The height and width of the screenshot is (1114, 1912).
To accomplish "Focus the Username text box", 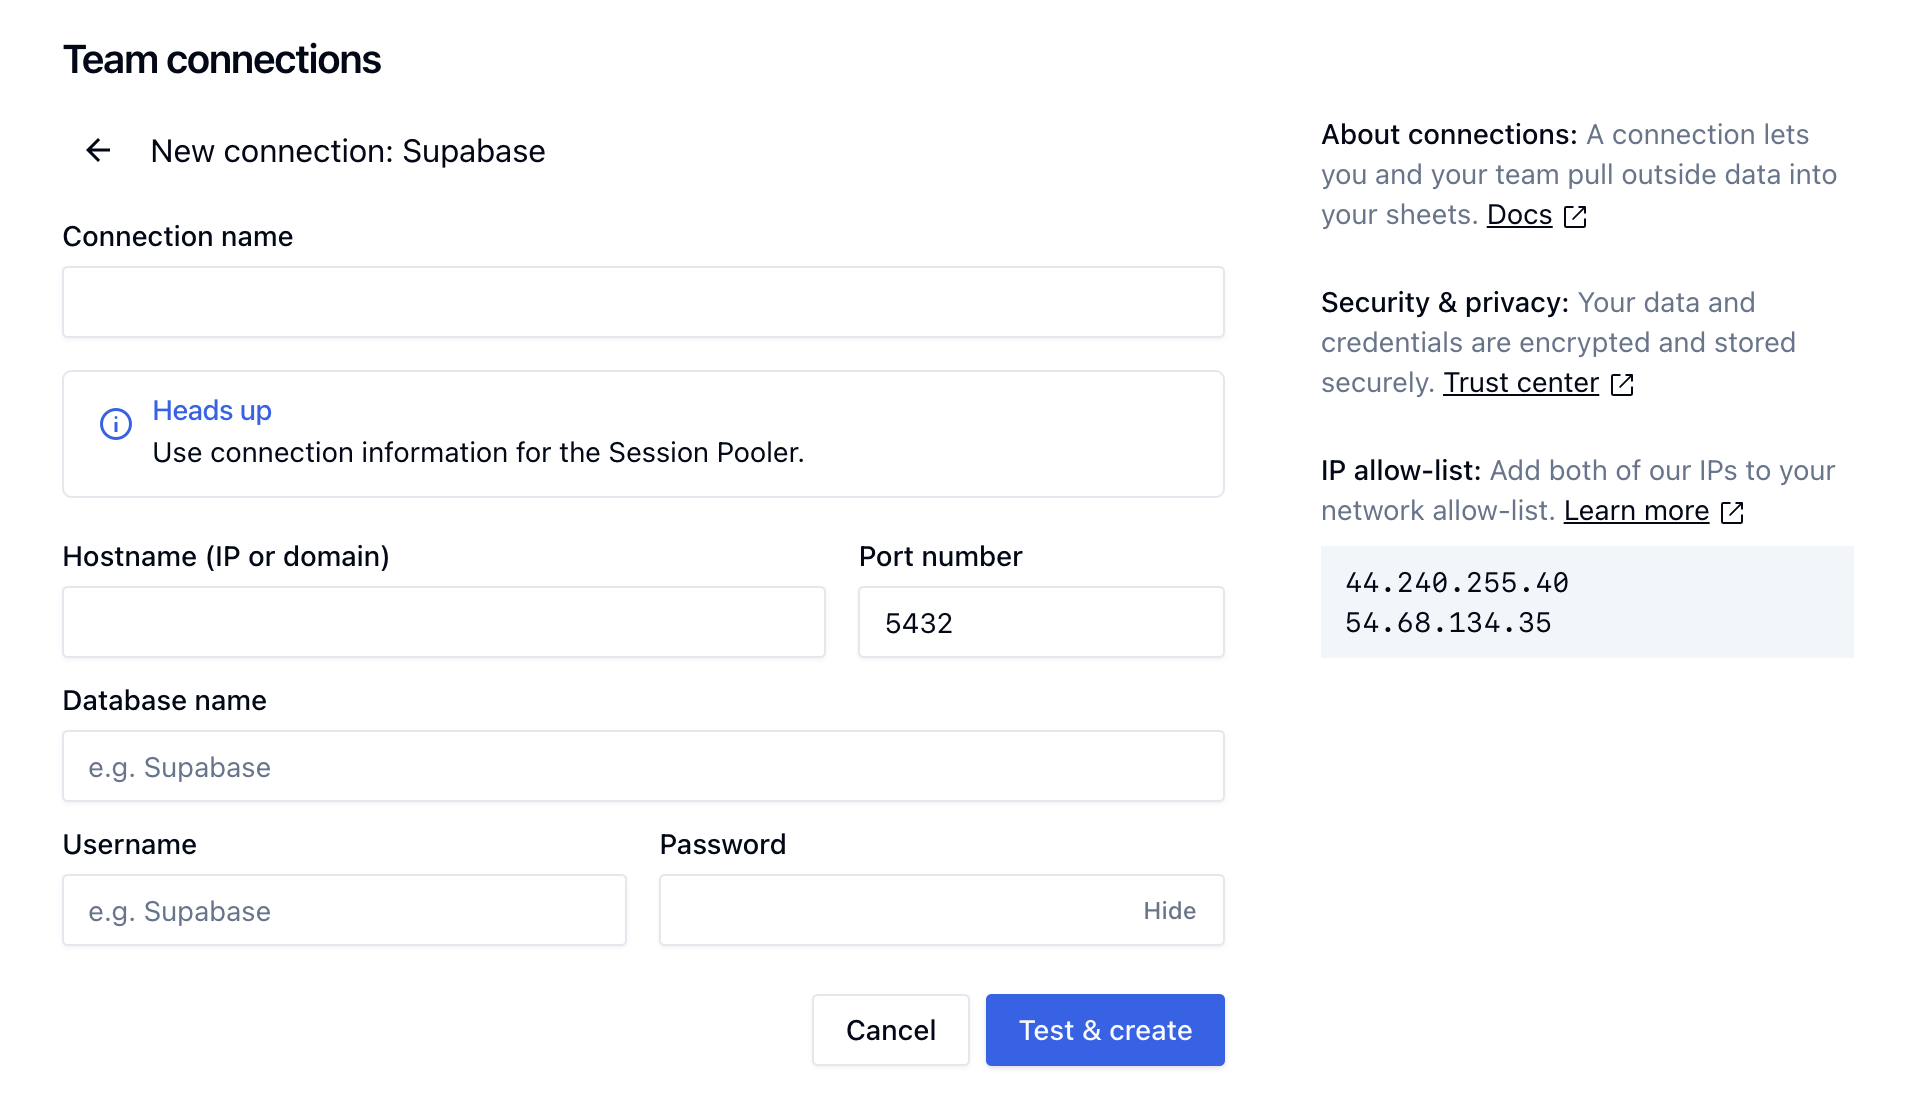I will click(344, 910).
